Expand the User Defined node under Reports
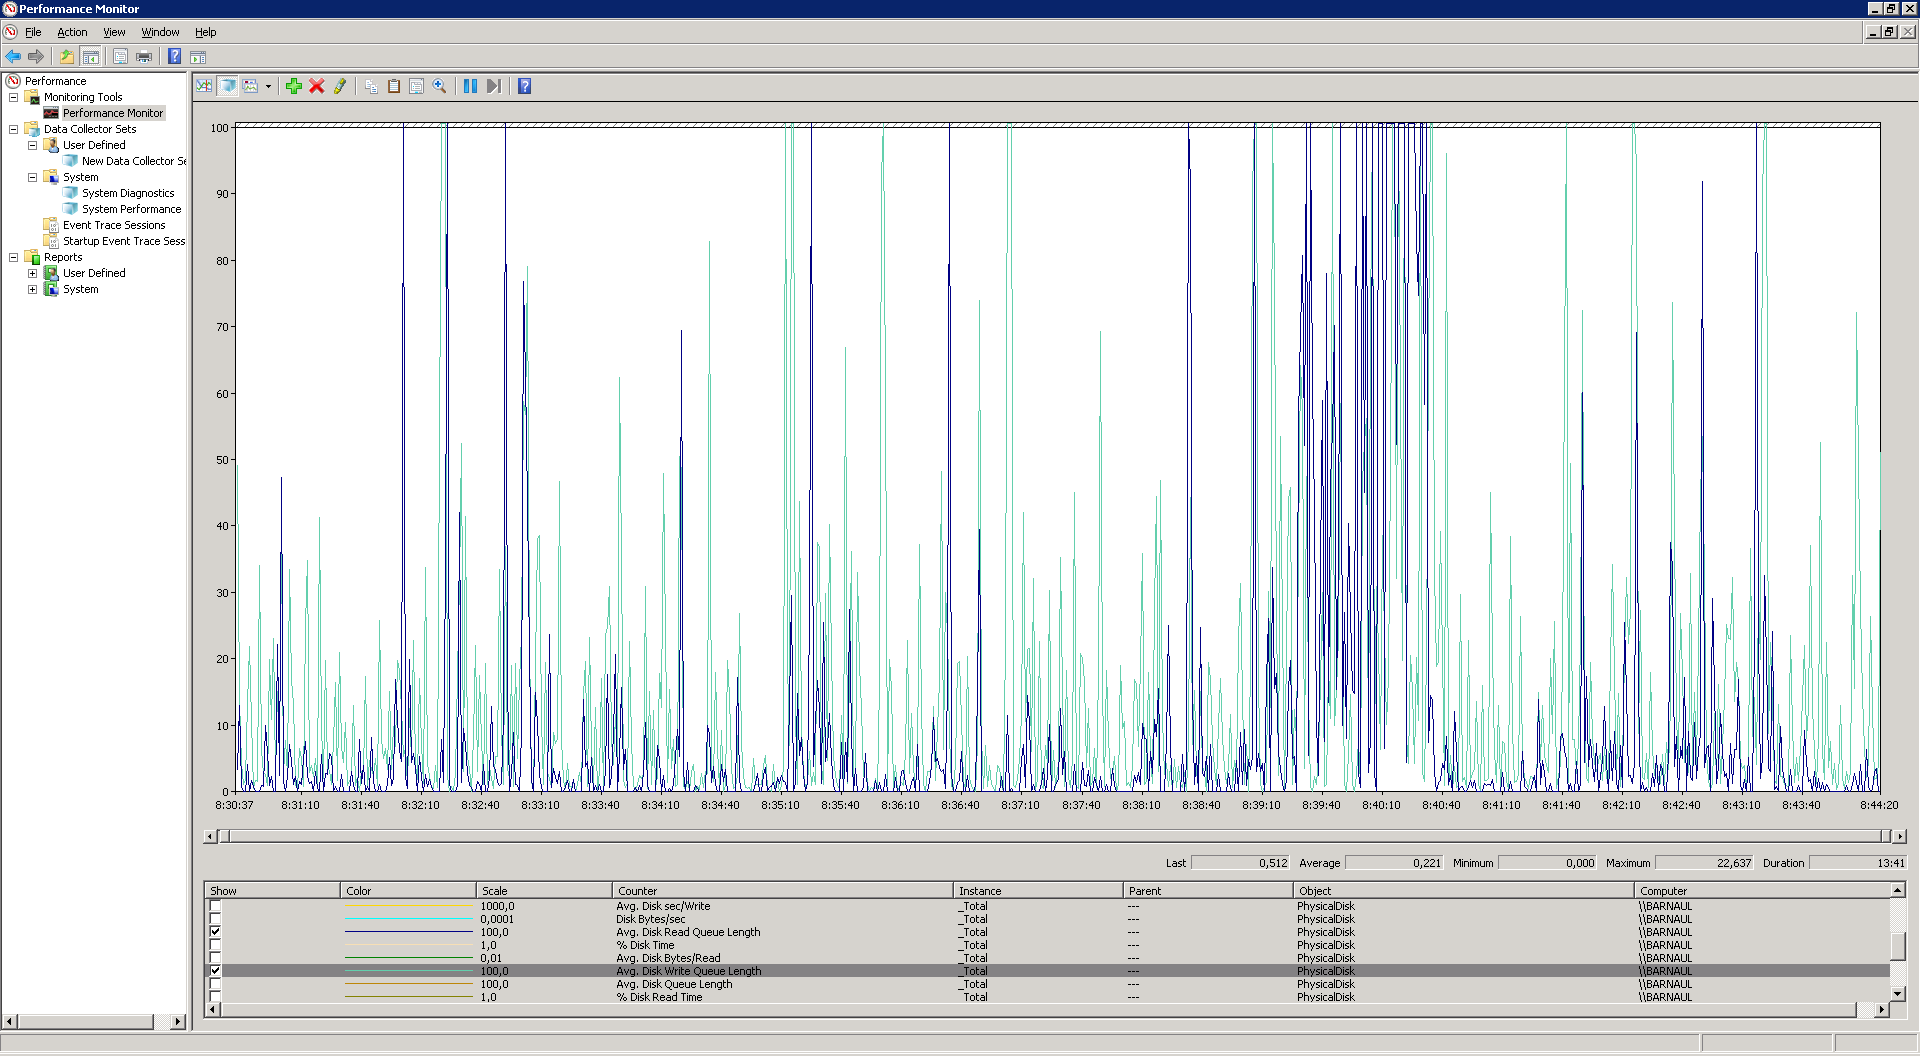 tap(32, 273)
